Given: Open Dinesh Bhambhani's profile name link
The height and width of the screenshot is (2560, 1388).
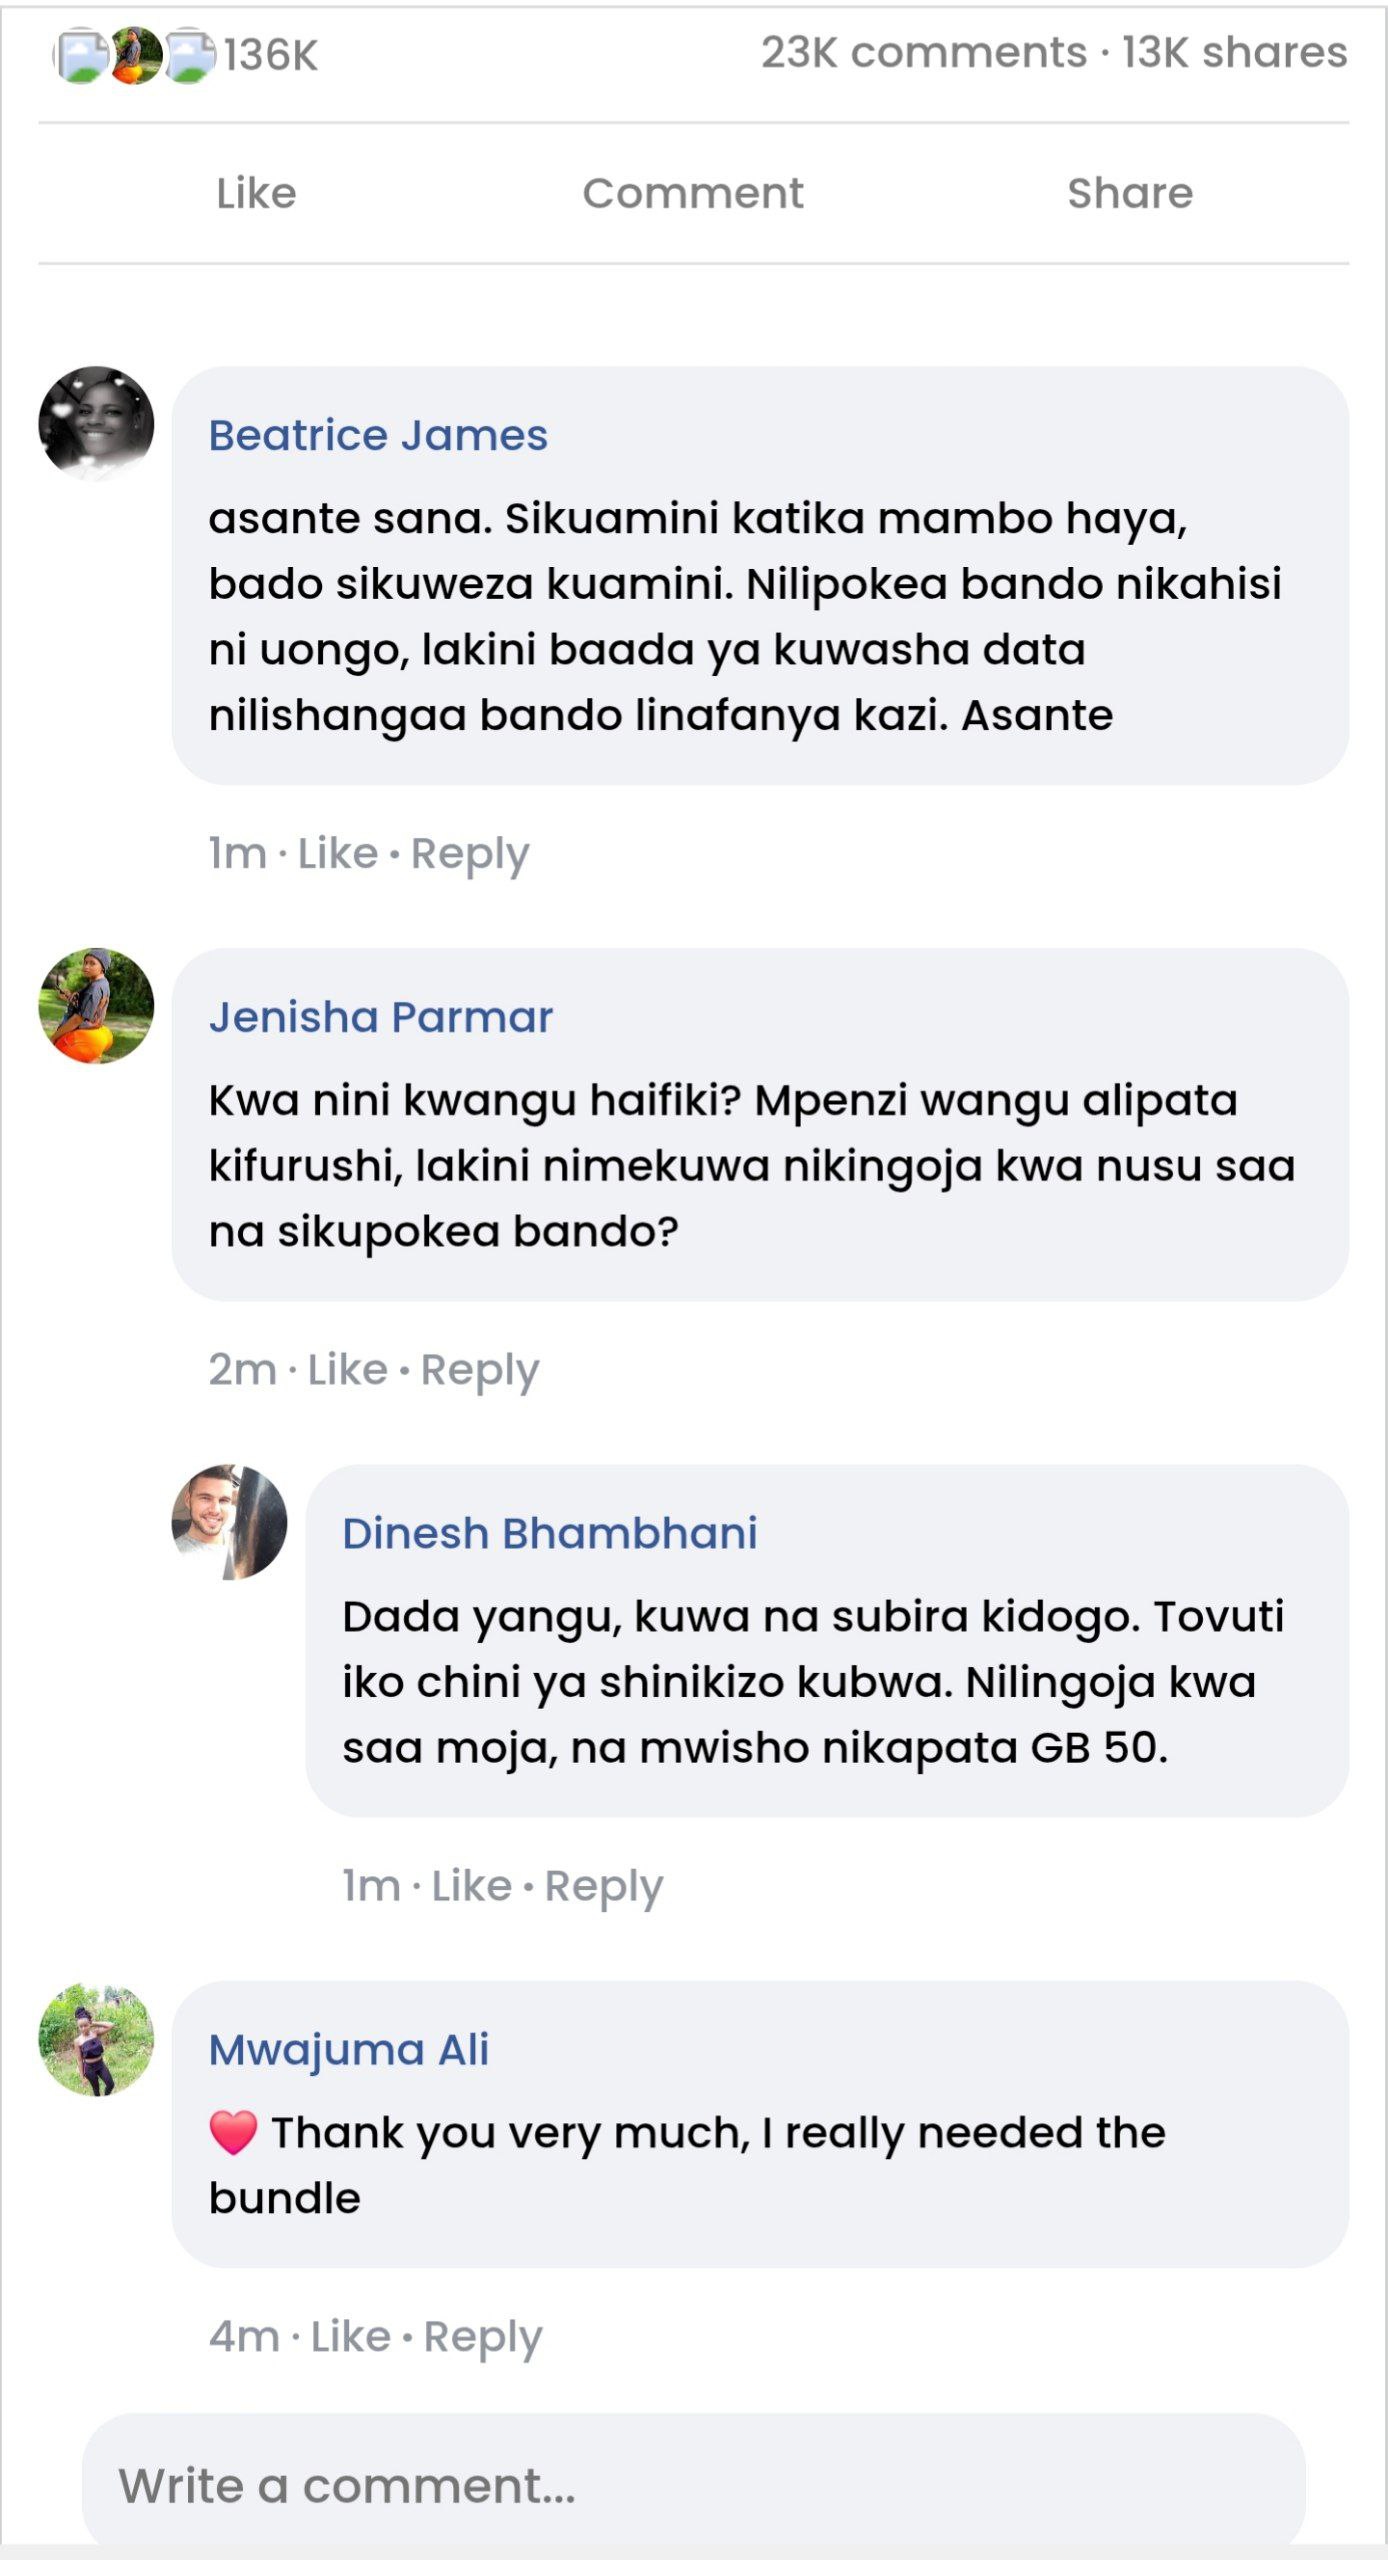Looking at the screenshot, I should point(549,1533).
